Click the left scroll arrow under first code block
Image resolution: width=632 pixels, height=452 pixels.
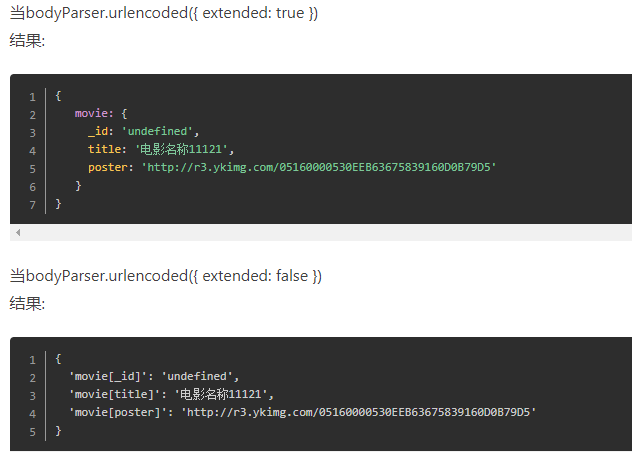[18, 232]
